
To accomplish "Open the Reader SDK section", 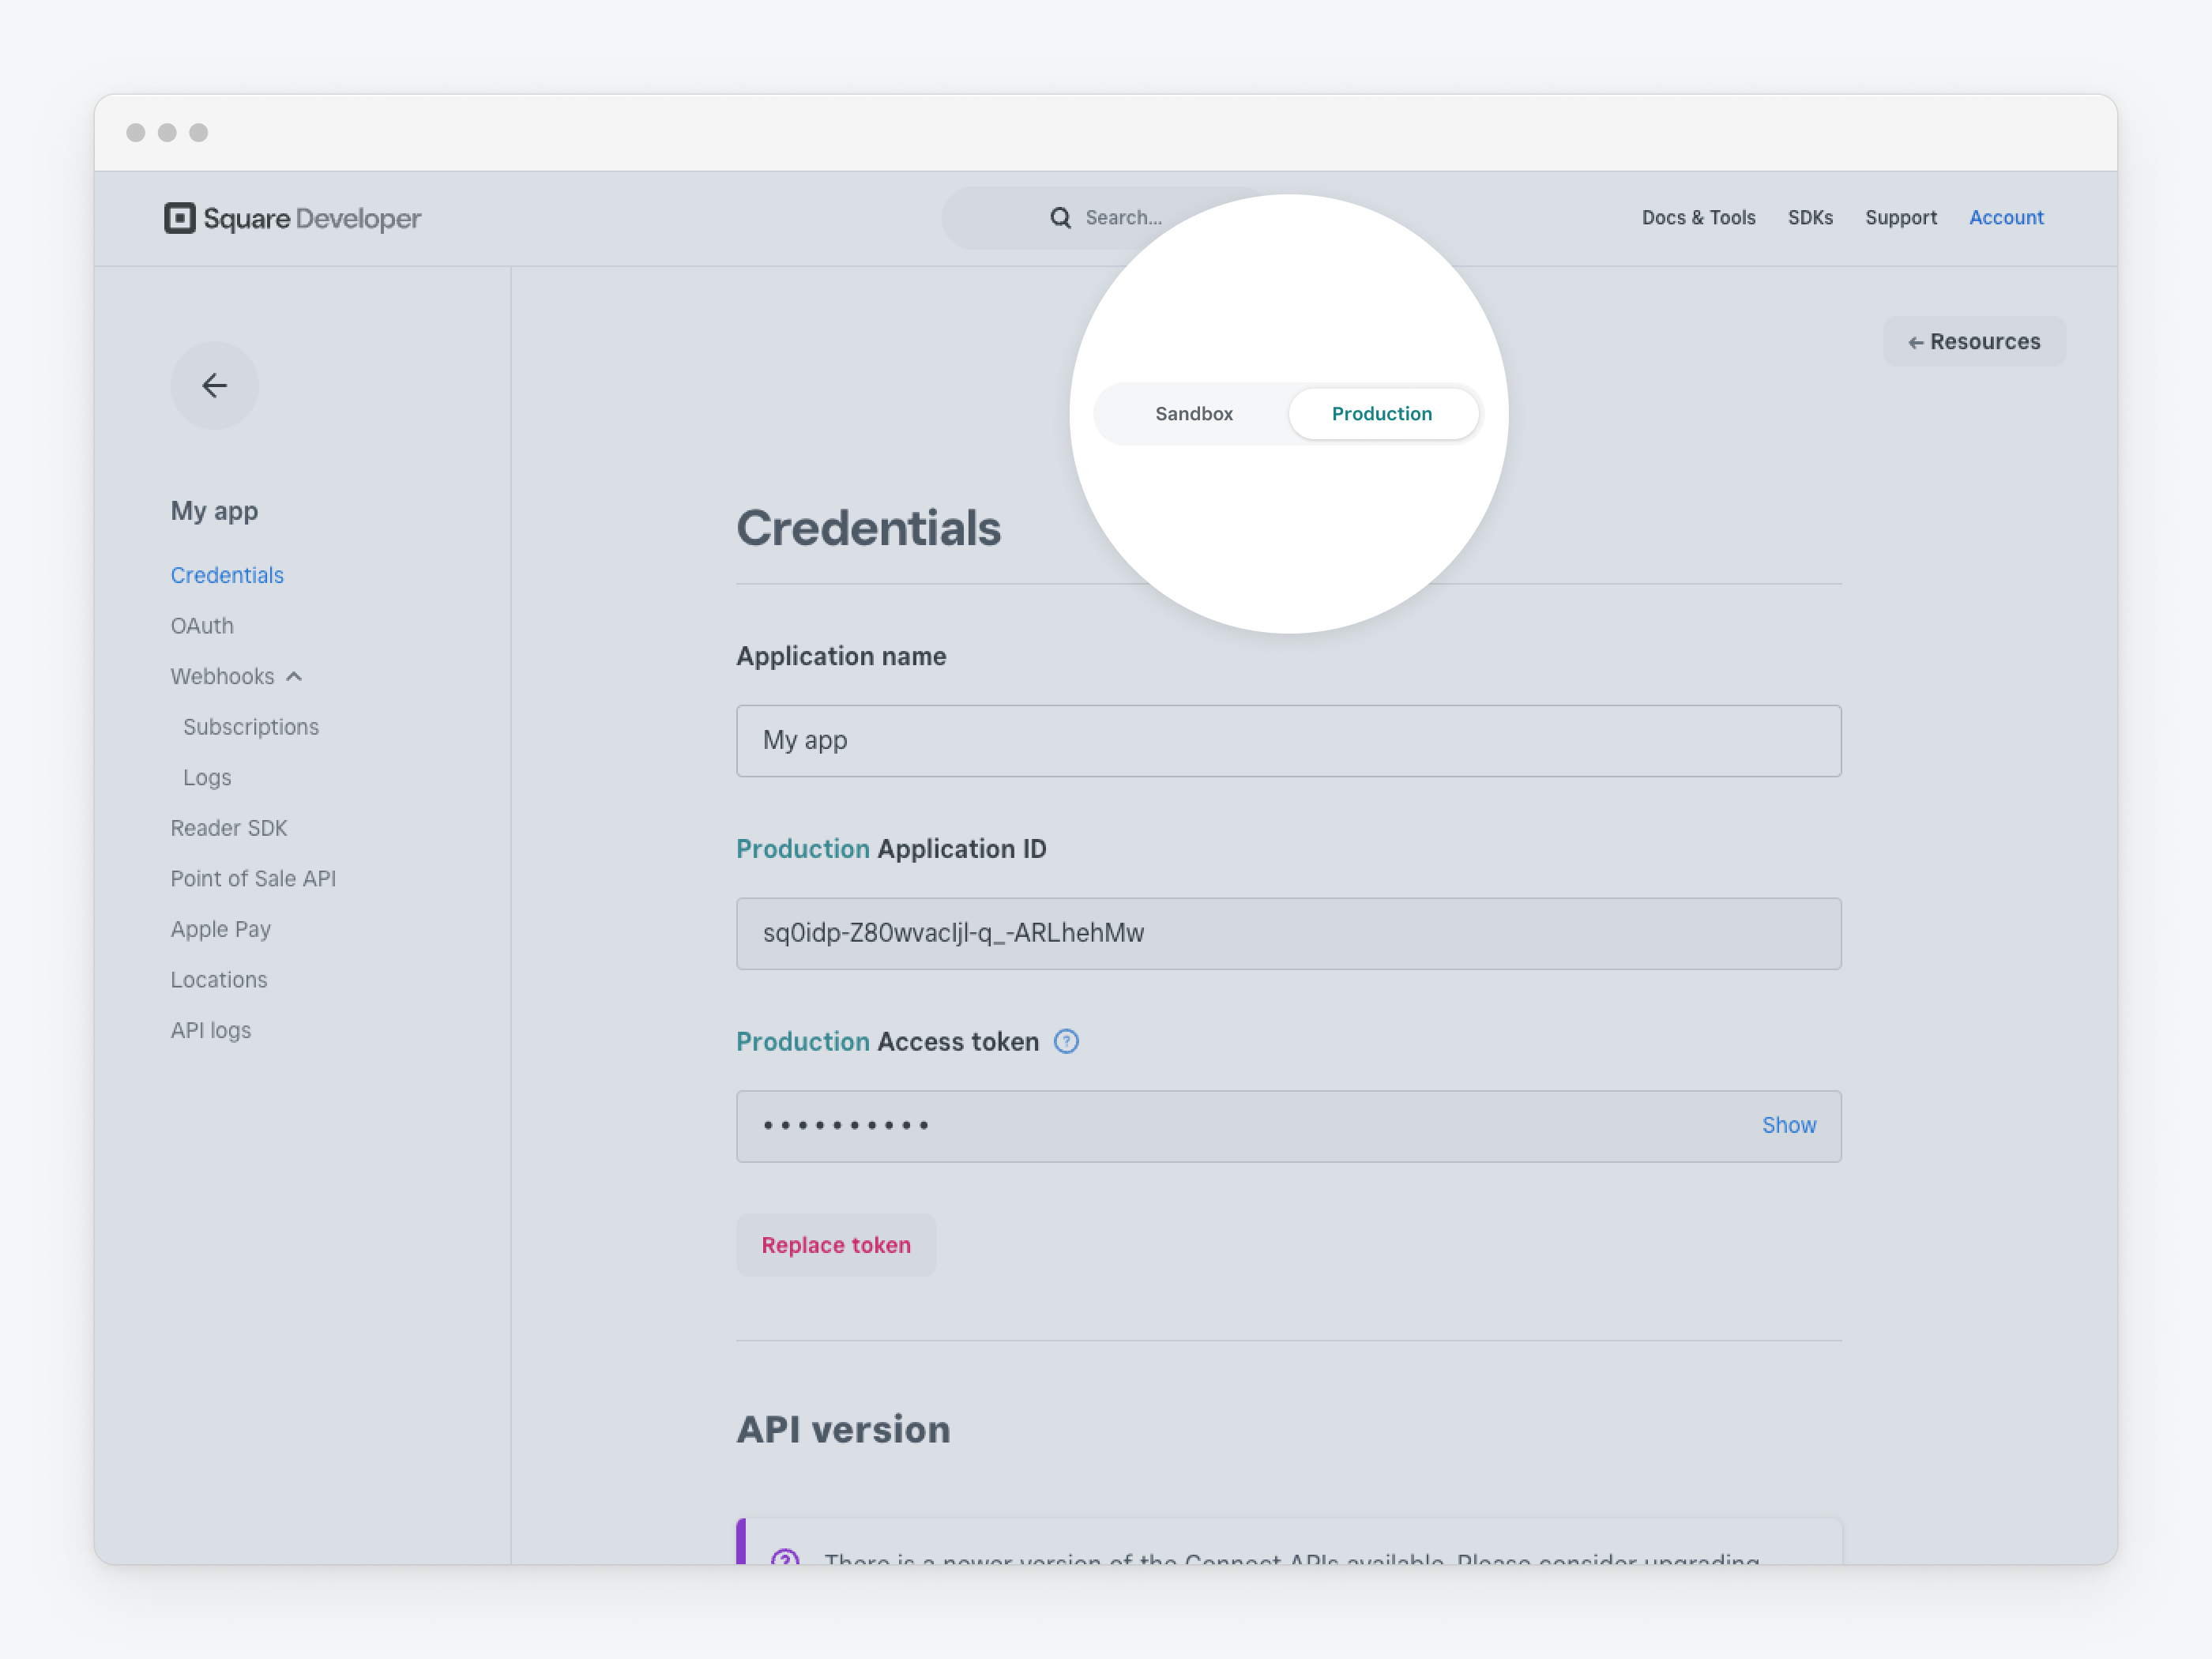I will (229, 828).
